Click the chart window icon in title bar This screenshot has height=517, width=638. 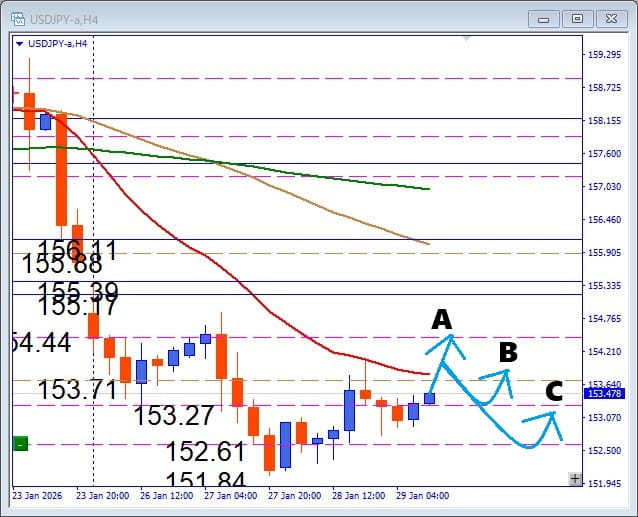(x=17, y=19)
